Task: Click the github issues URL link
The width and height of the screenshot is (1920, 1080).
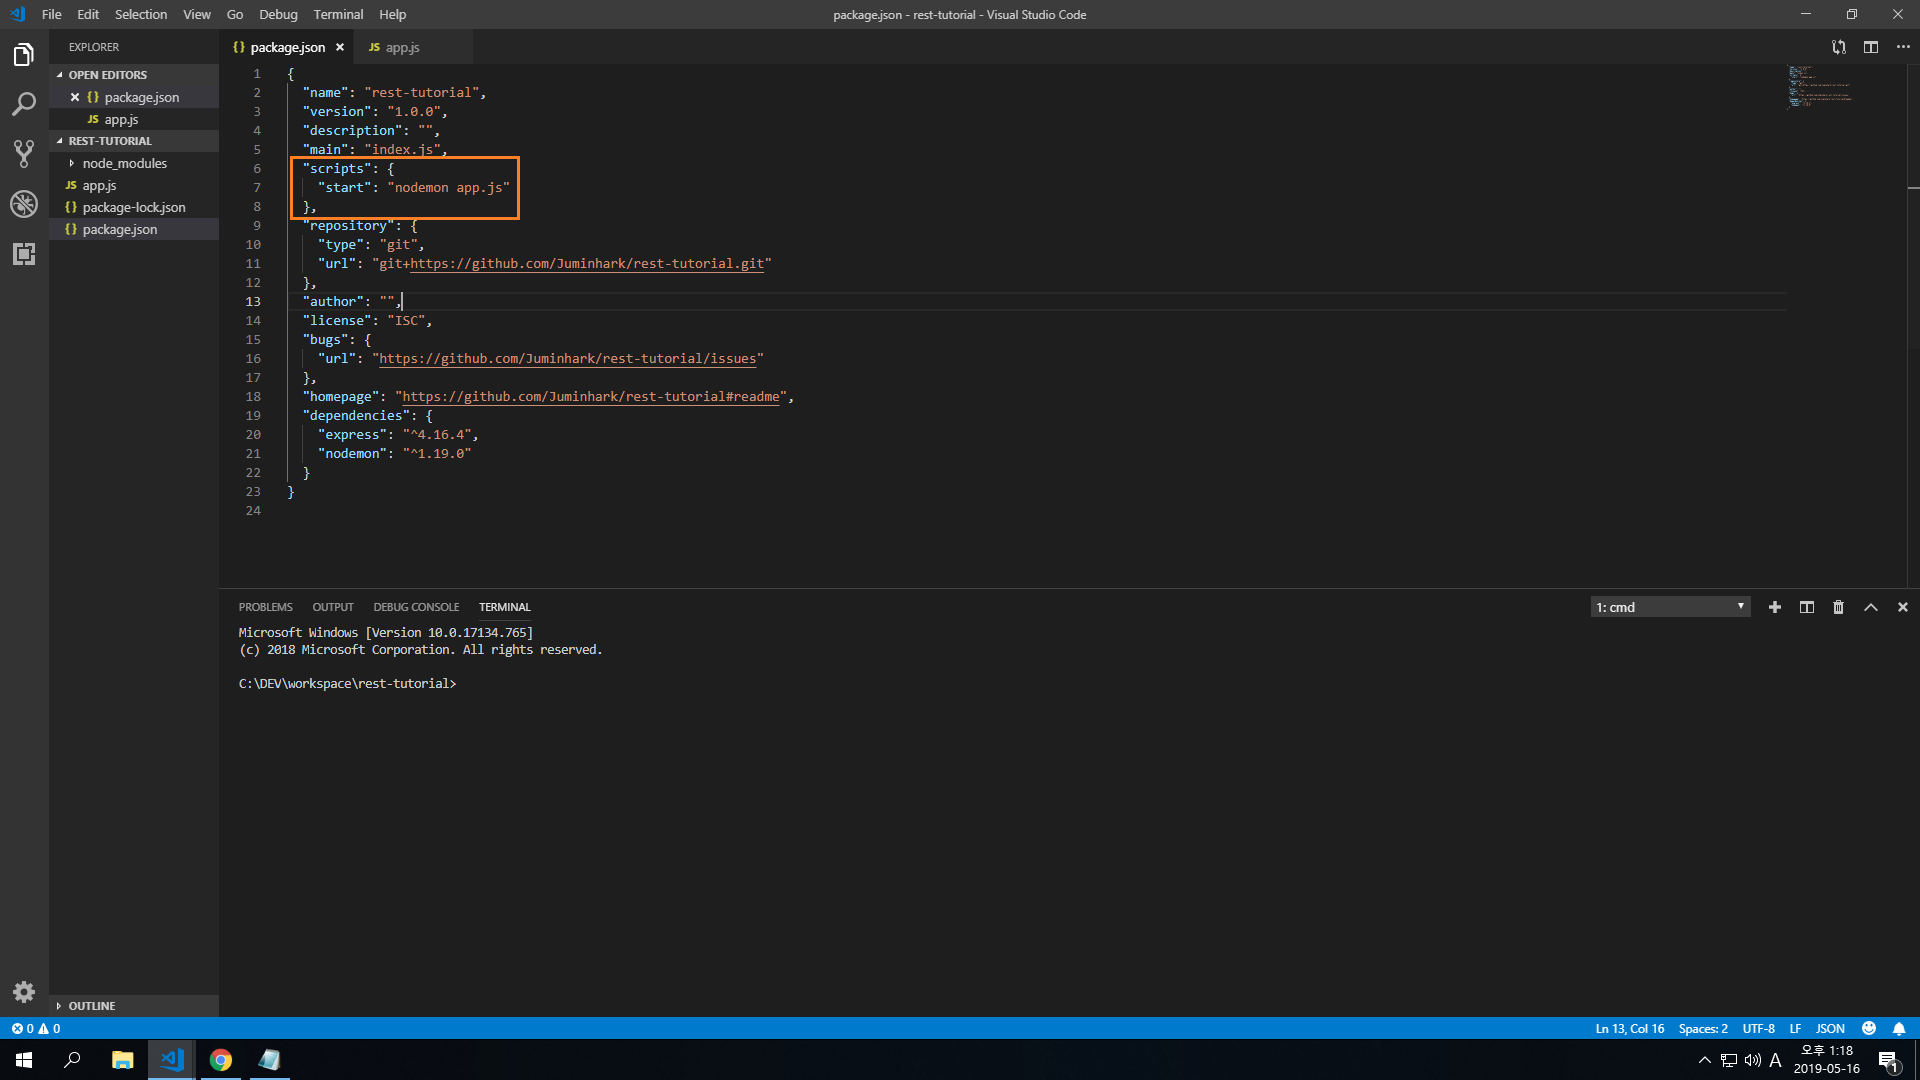Action: 567,358
